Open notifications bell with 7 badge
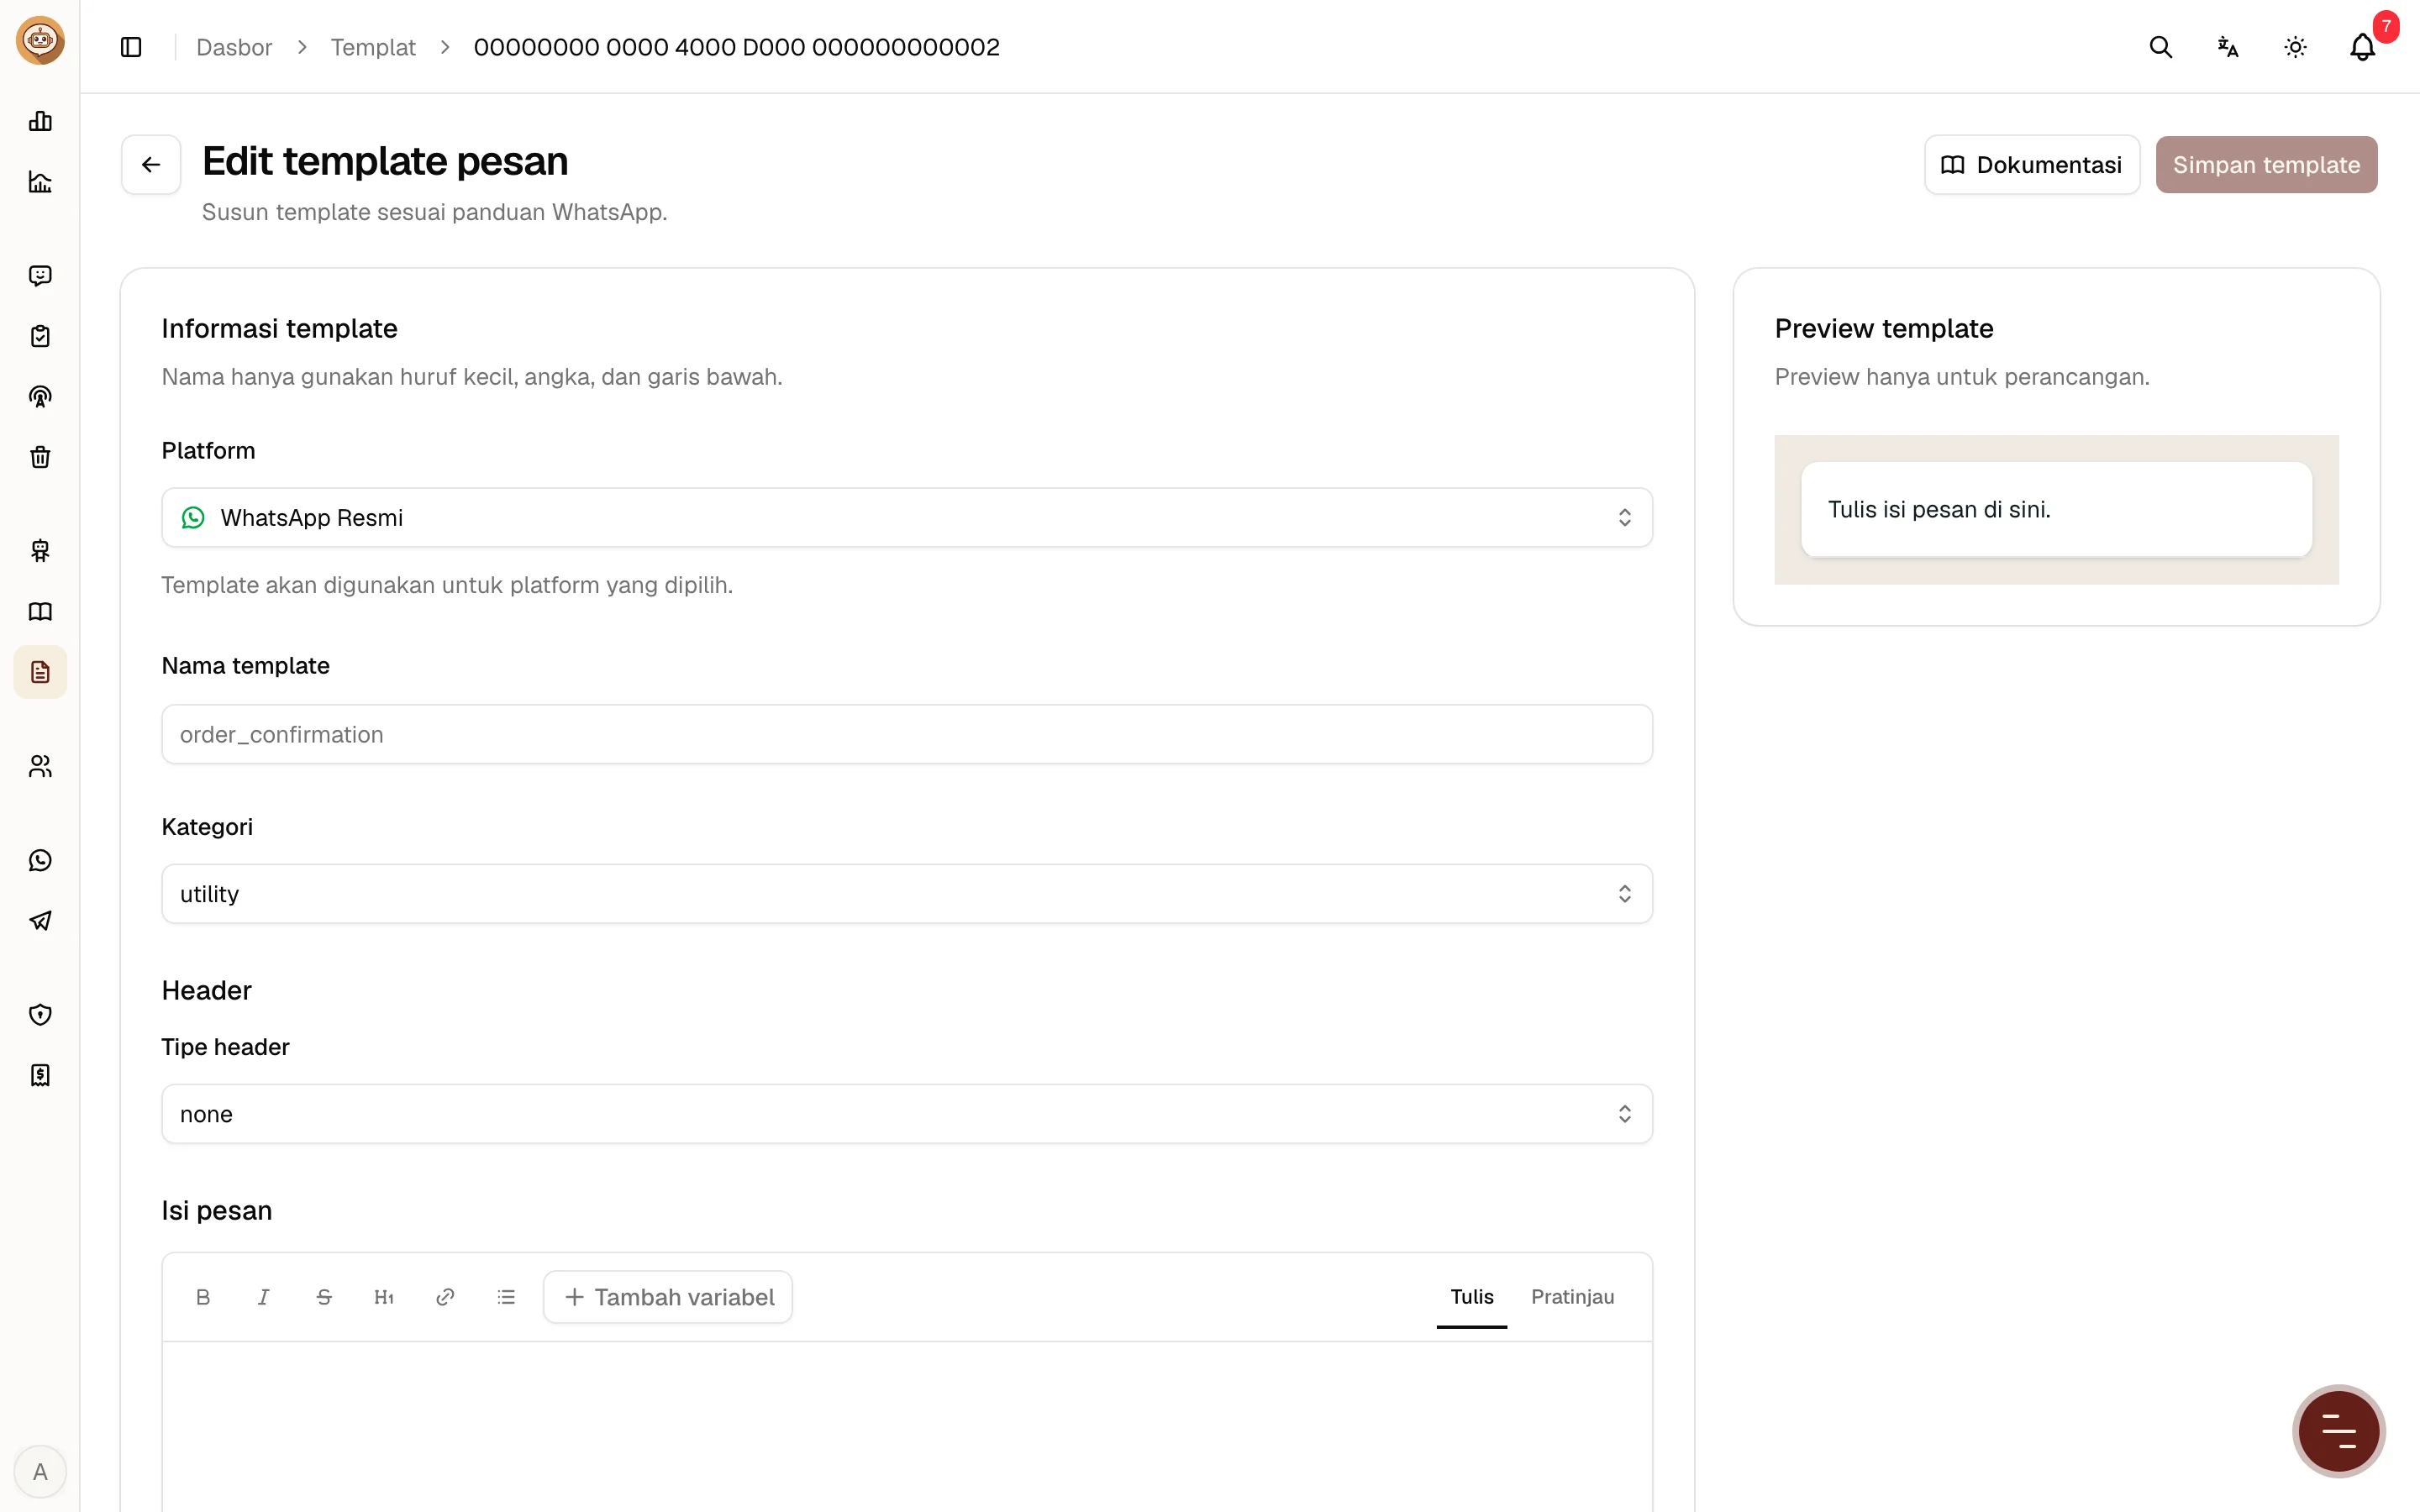2420x1512 pixels. [x=2362, y=47]
